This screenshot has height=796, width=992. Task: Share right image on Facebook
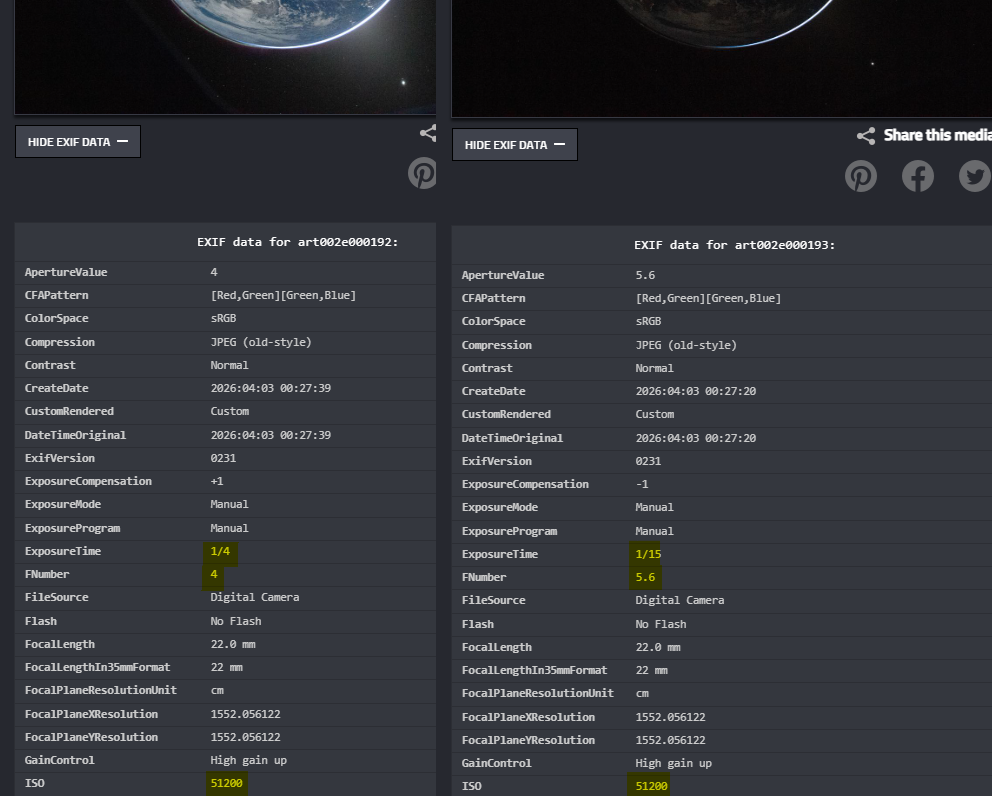pyautogui.click(x=918, y=176)
